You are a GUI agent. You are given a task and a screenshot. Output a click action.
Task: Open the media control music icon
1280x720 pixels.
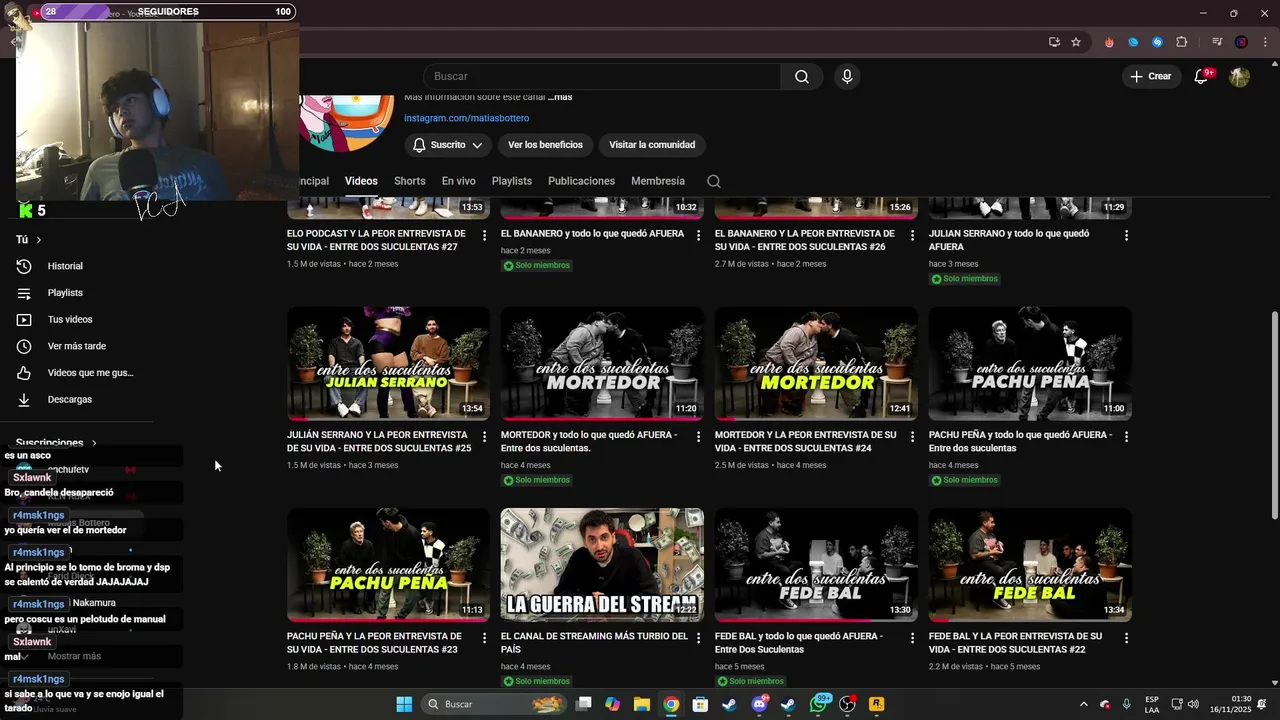pyautogui.click(x=1217, y=42)
